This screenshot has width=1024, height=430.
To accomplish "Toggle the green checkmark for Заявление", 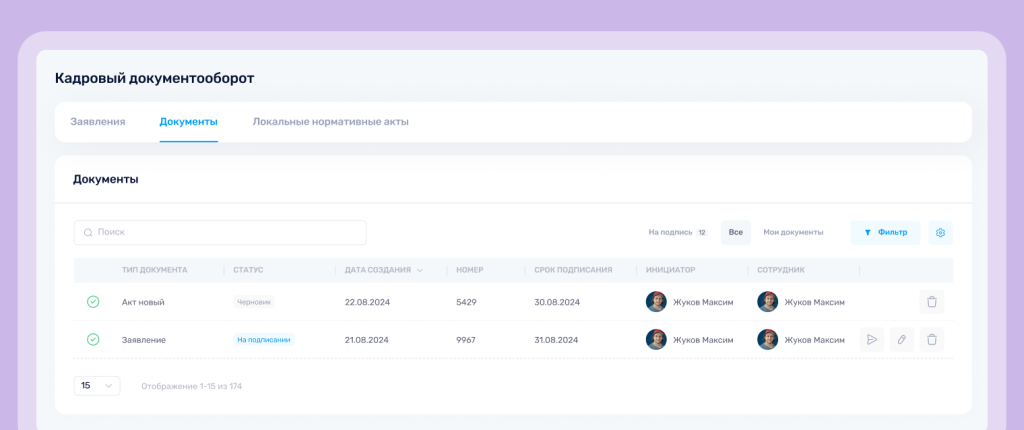I will 93,340.
